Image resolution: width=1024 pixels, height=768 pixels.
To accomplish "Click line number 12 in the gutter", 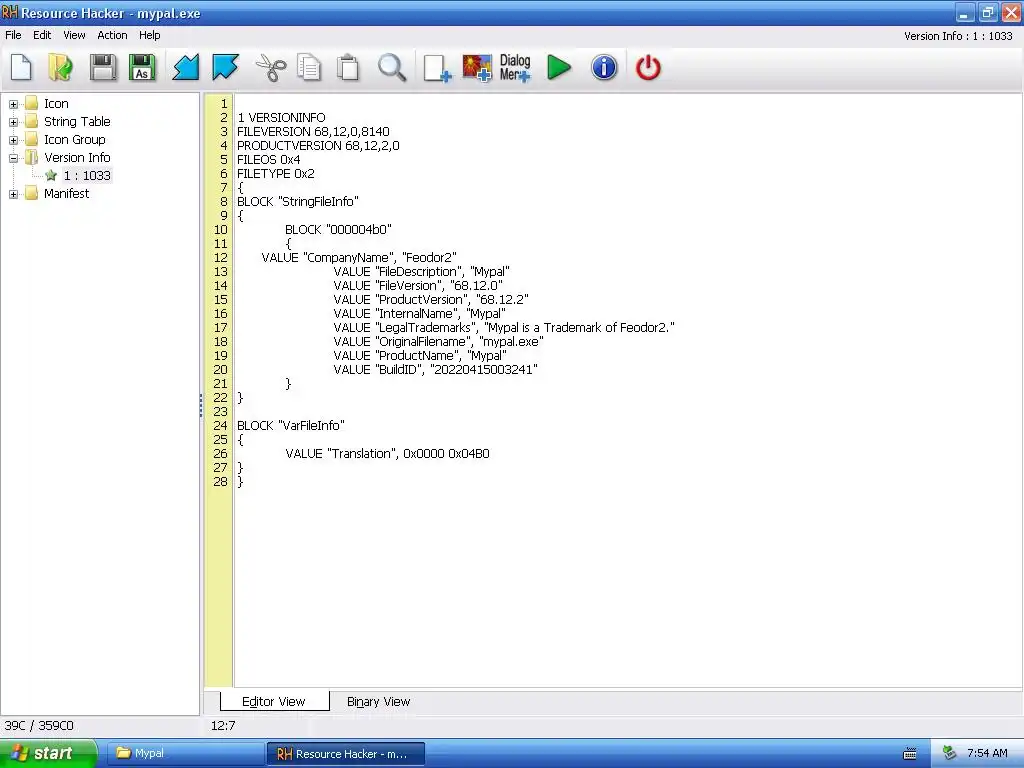I will 221,257.
